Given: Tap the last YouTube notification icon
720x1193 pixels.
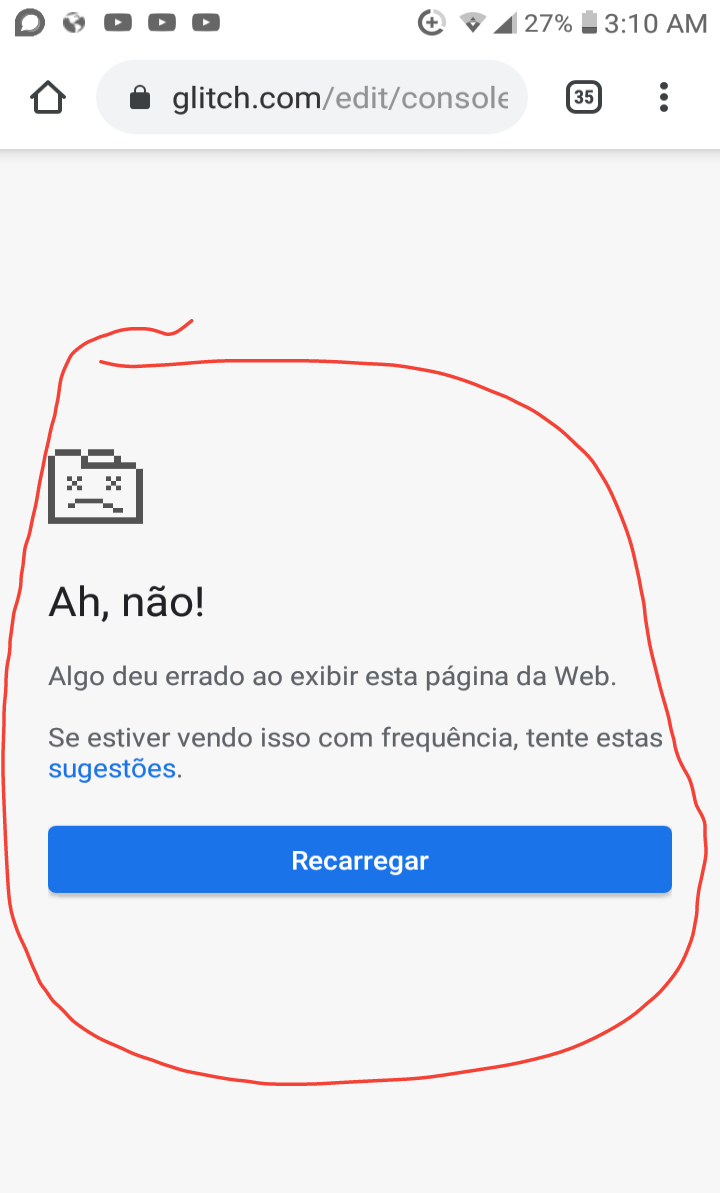Looking at the screenshot, I should (206, 23).
